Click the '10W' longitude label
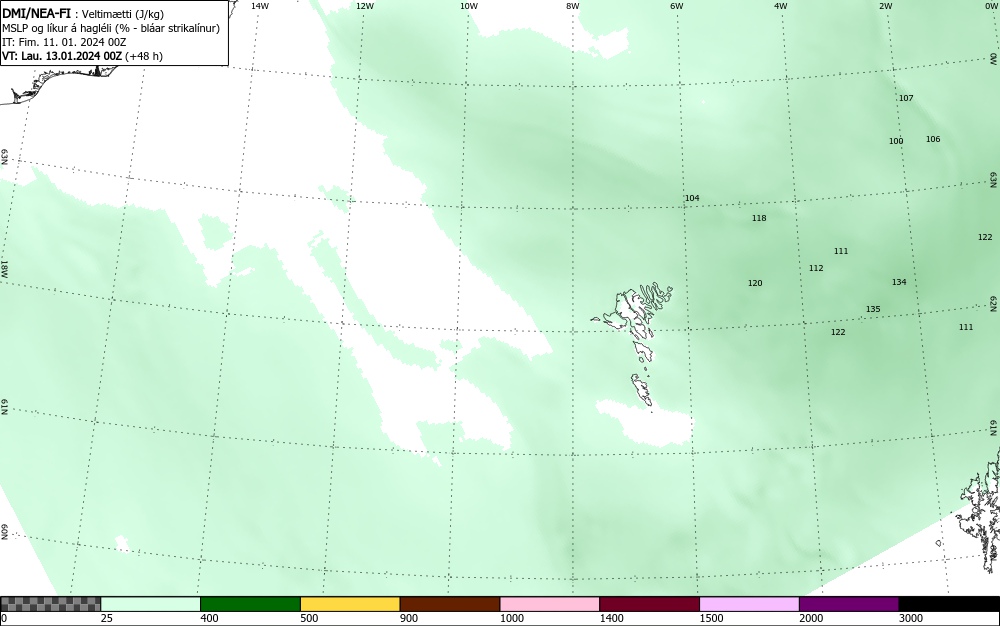Image resolution: width=1000 pixels, height=626 pixels. coord(469,6)
